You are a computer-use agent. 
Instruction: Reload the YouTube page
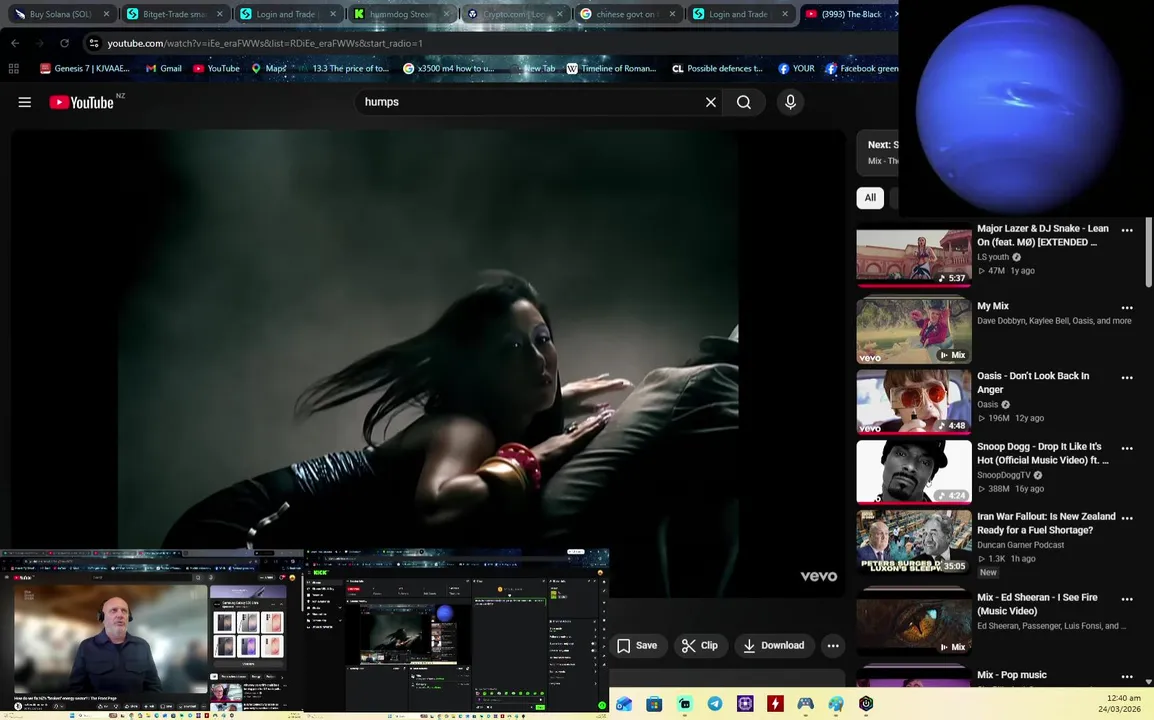tap(65, 43)
